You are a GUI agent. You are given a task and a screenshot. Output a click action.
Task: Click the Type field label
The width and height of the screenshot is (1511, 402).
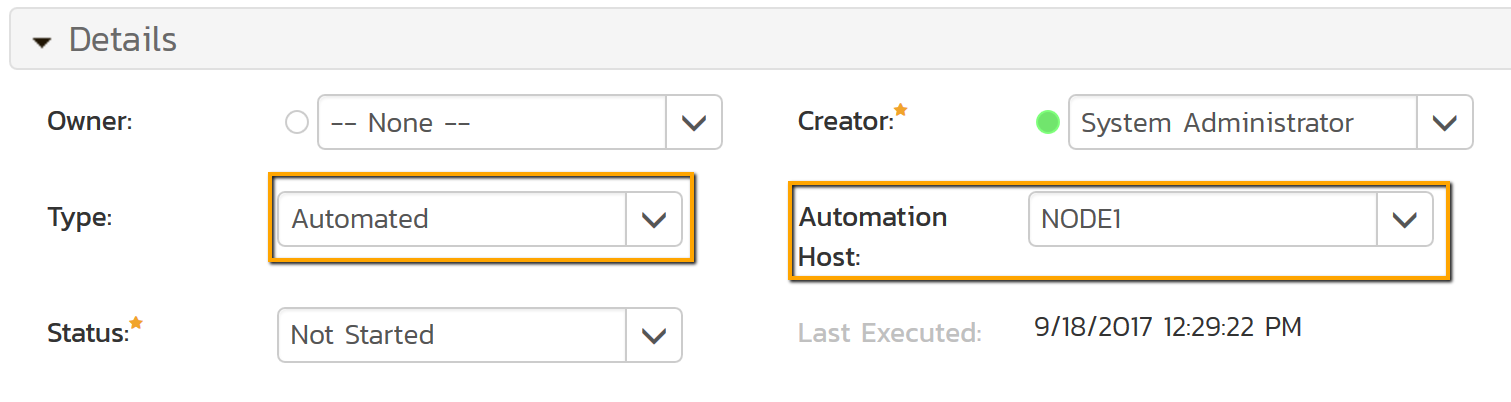pos(80,218)
